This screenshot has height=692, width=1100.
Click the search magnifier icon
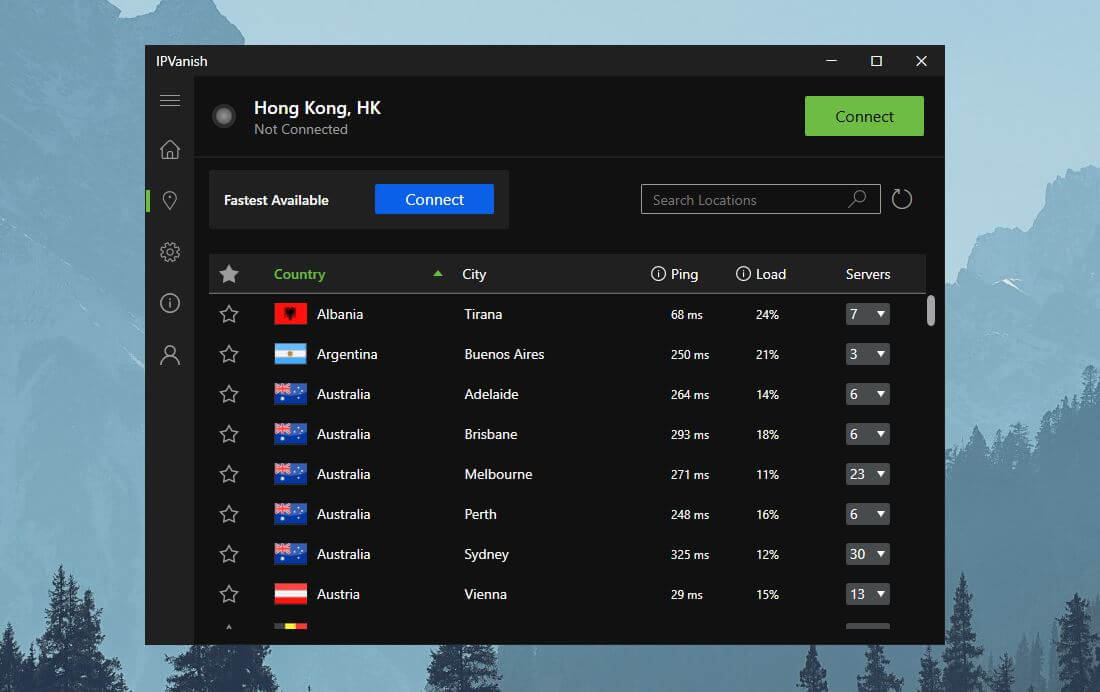857,199
